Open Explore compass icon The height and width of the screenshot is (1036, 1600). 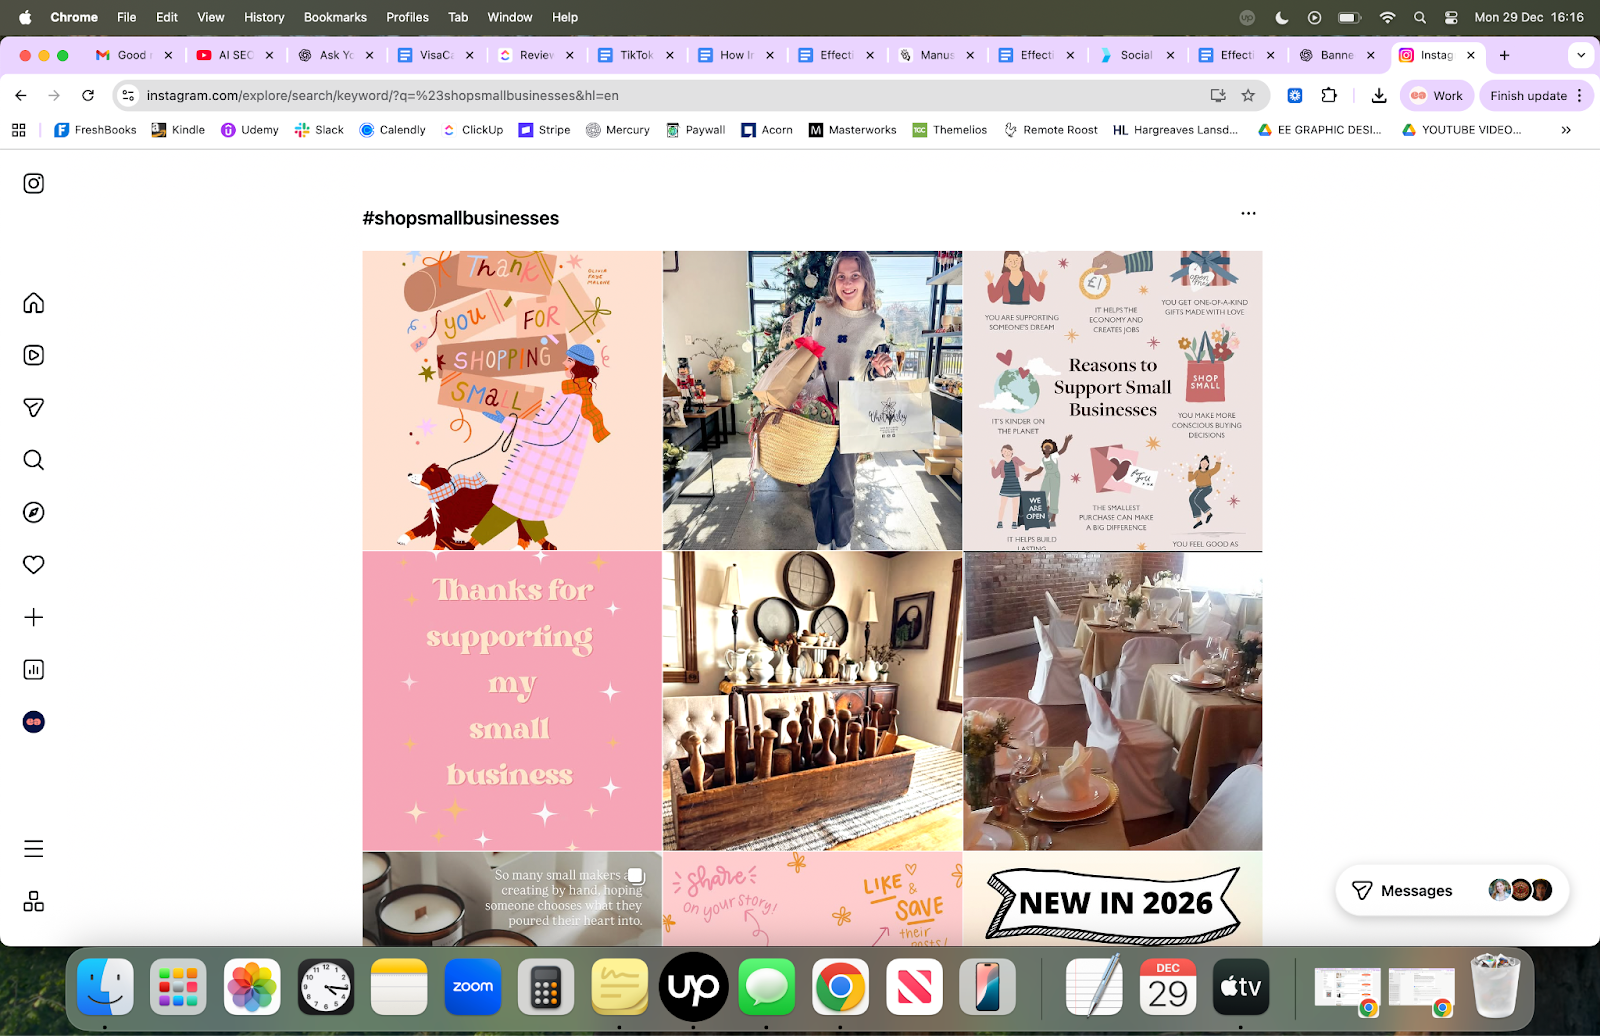click(34, 512)
